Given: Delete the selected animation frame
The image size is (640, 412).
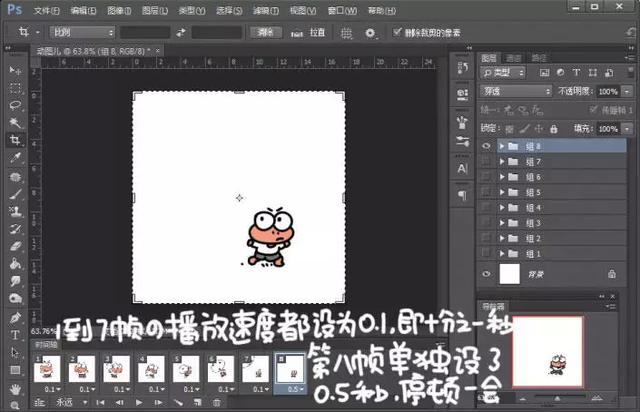Looking at the screenshot, I should pyautogui.click(x=217, y=403).
